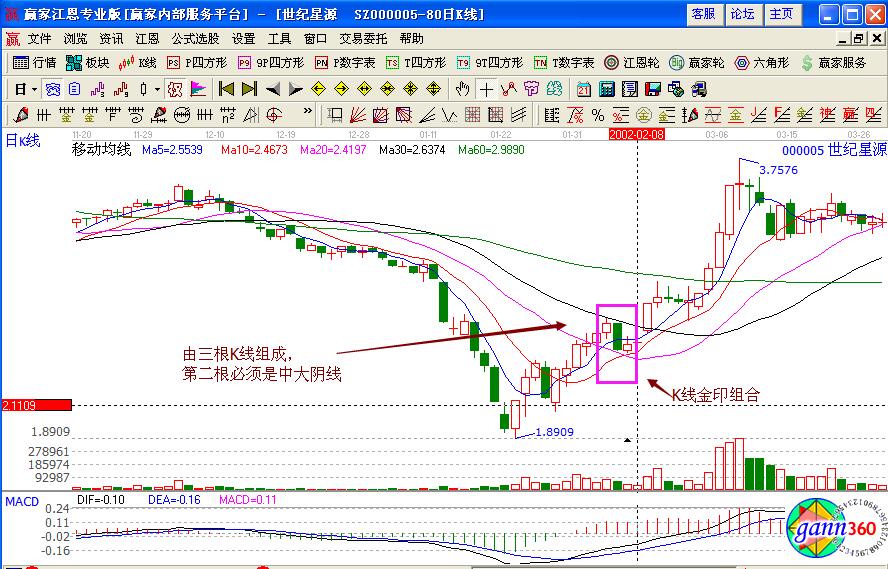Open the calendar date icon
888x569 pixels.
582,89
